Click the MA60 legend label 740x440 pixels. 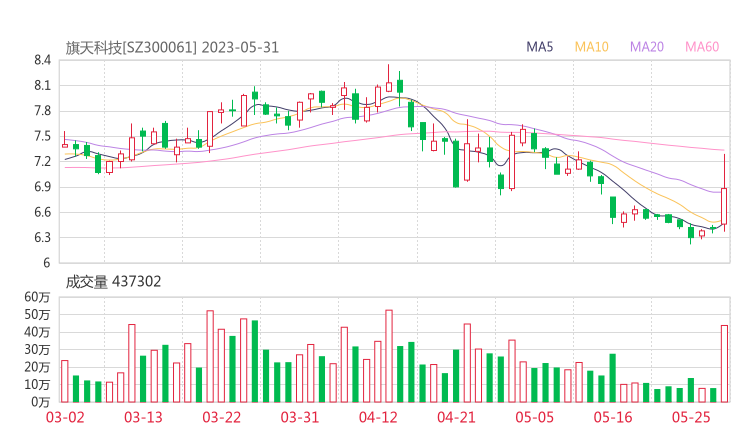pos(702,47)
